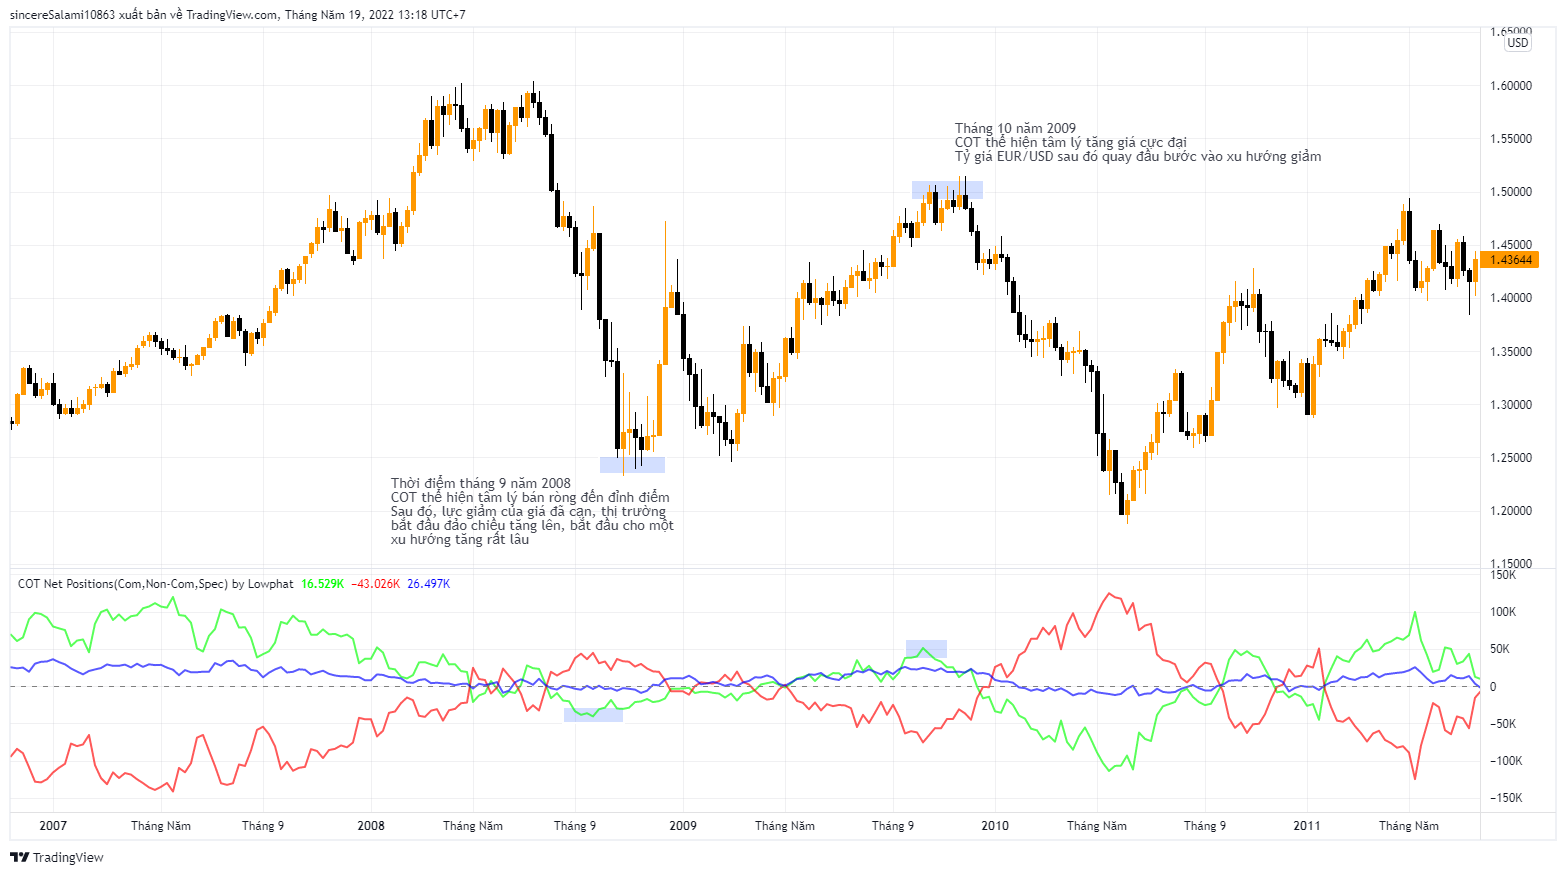Click the −100K label on the indicator axis
Viewport: 1566px width, 875px height.
coord(1506,761)
